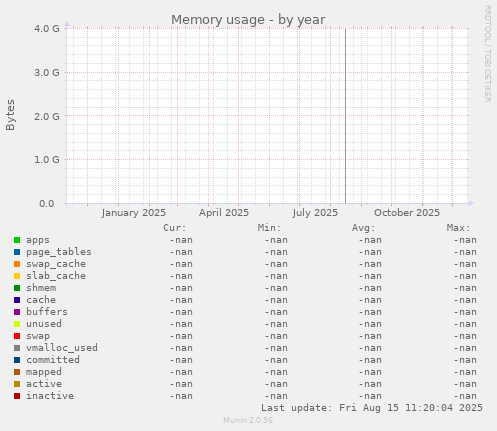The image size is (497, 431).
Task: Click the 'July 2025' x-axis label
Action: pos(315,213)
